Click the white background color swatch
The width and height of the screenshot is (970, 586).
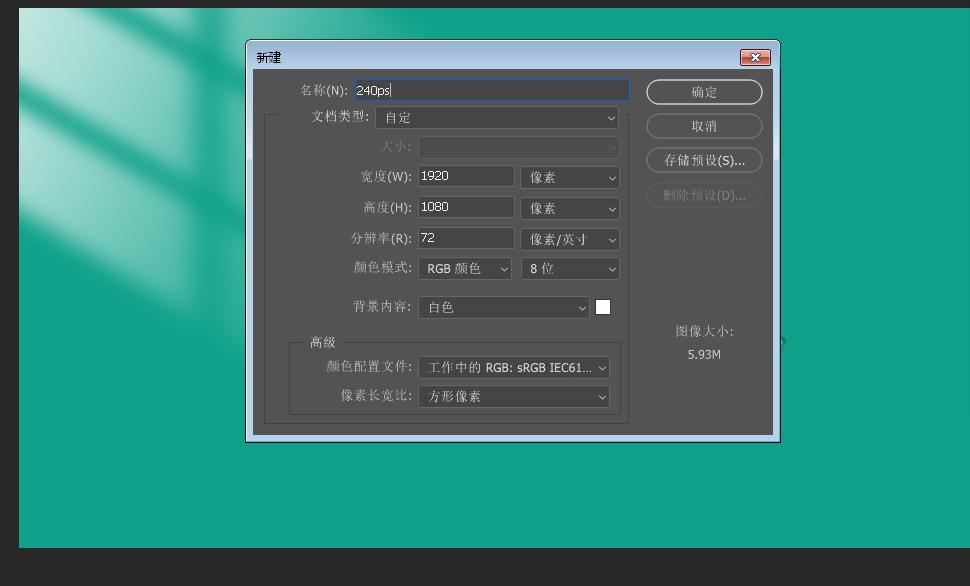coord(603,308)
